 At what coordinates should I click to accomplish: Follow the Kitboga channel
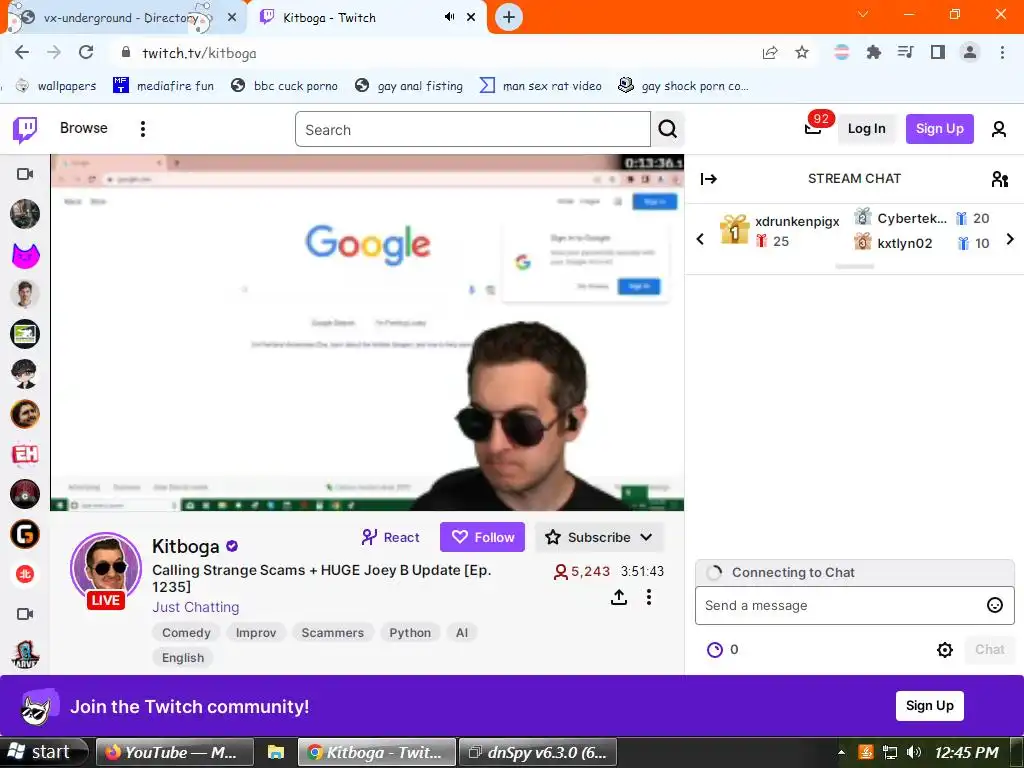483,537
